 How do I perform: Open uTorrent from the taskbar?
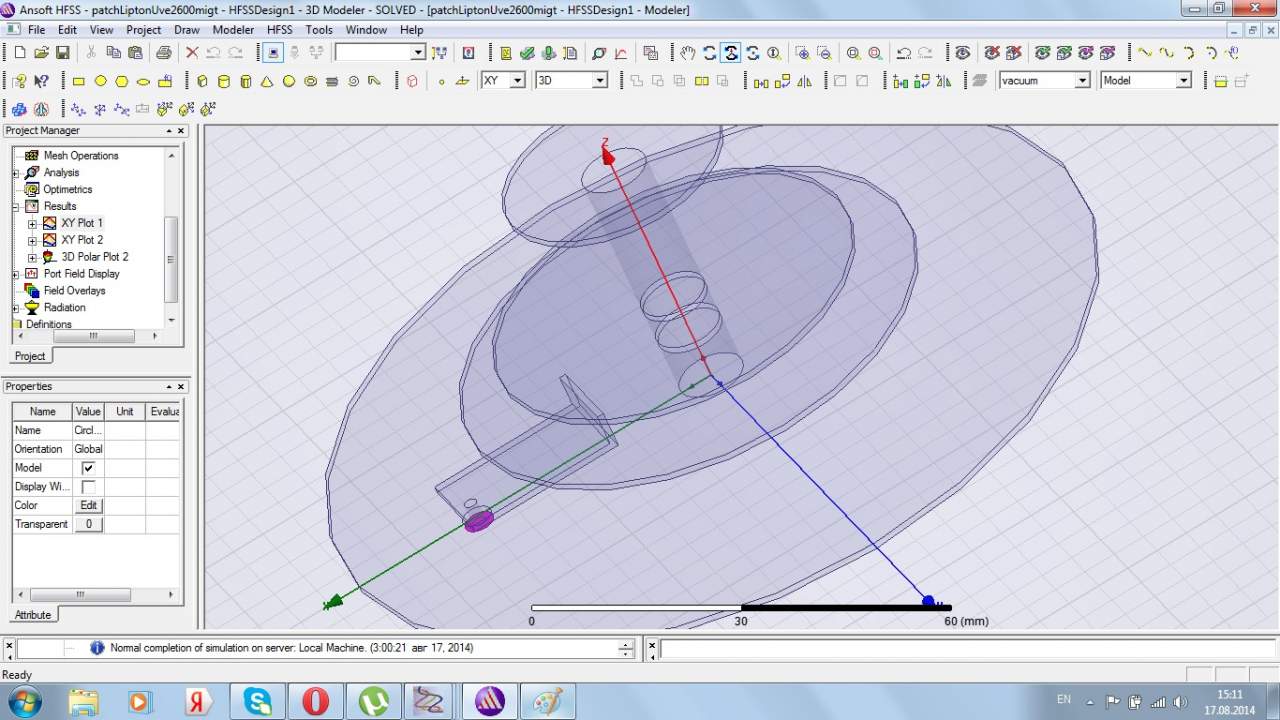tap(373, 701)
